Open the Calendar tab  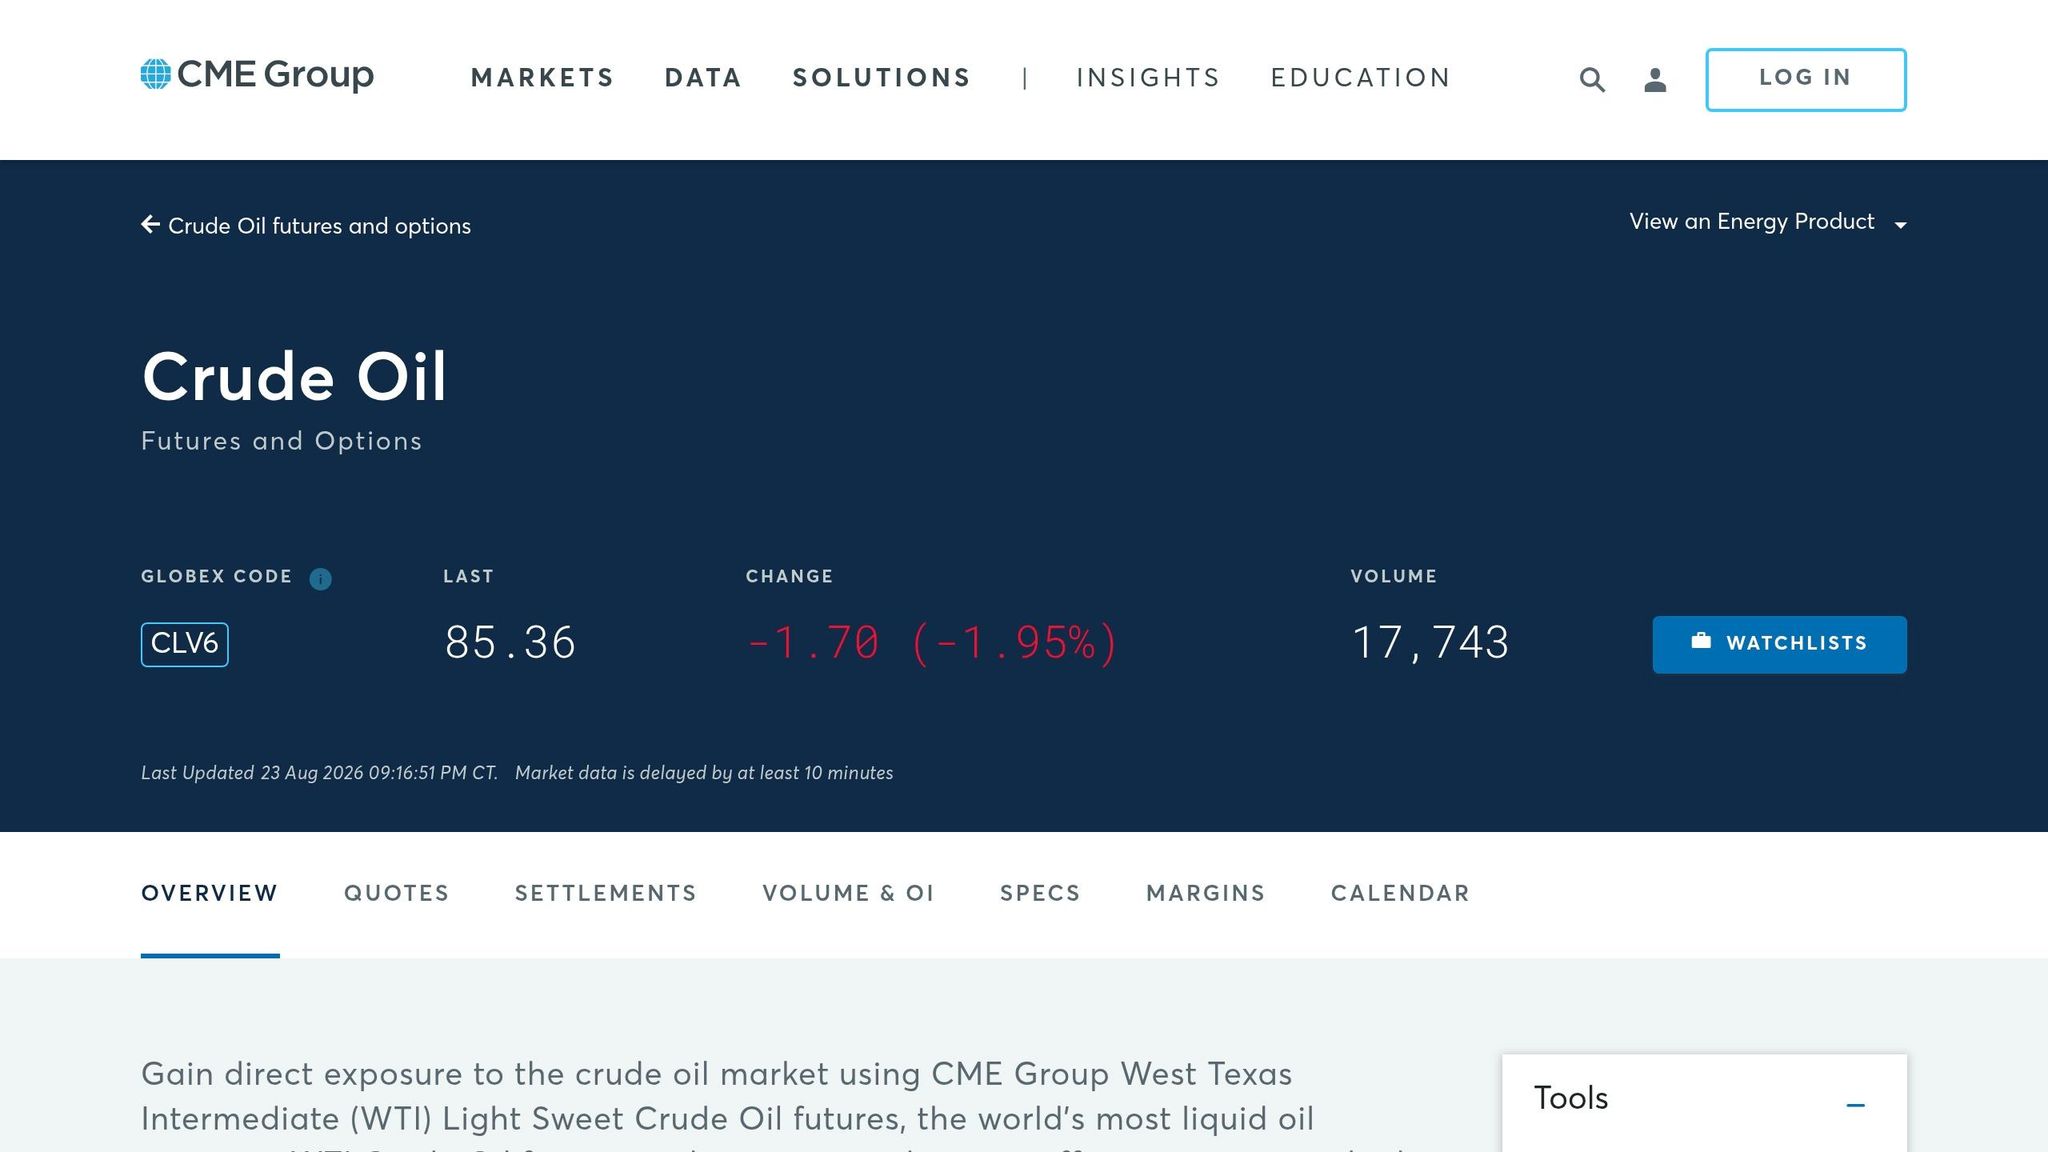[x=1400, y=894]
